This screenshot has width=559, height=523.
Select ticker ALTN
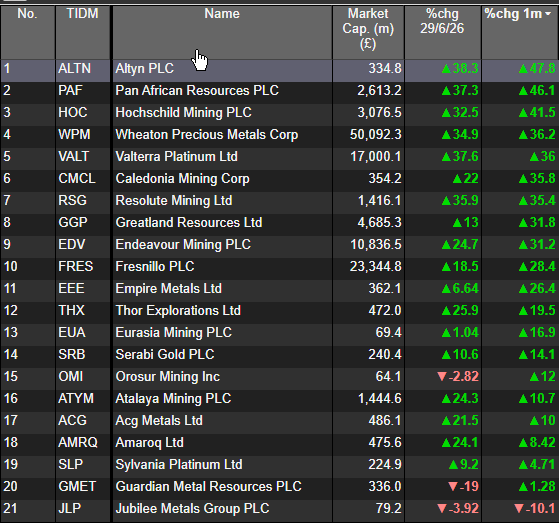coord(75,68)
